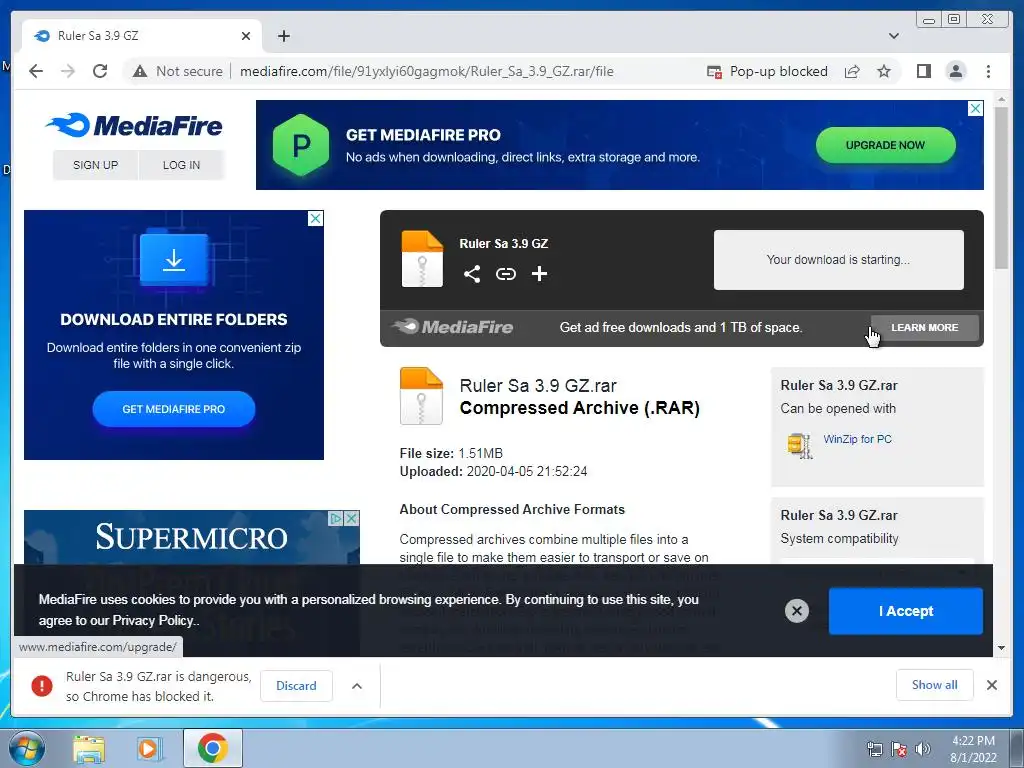Dismiss the cookie notice with X

797,611
